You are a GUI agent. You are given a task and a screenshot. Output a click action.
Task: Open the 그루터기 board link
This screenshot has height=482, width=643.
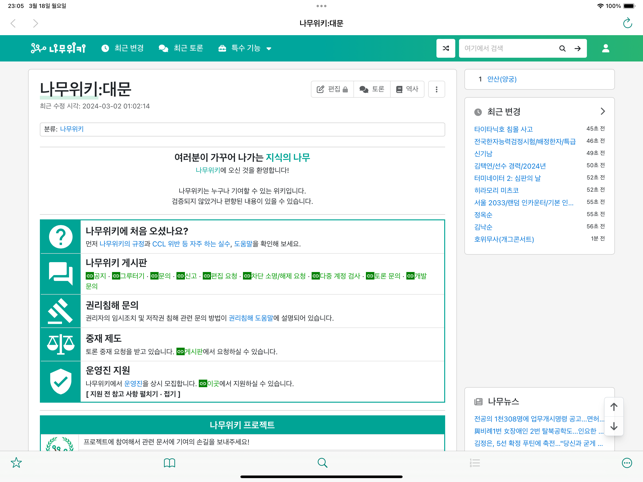click(128, 276)
